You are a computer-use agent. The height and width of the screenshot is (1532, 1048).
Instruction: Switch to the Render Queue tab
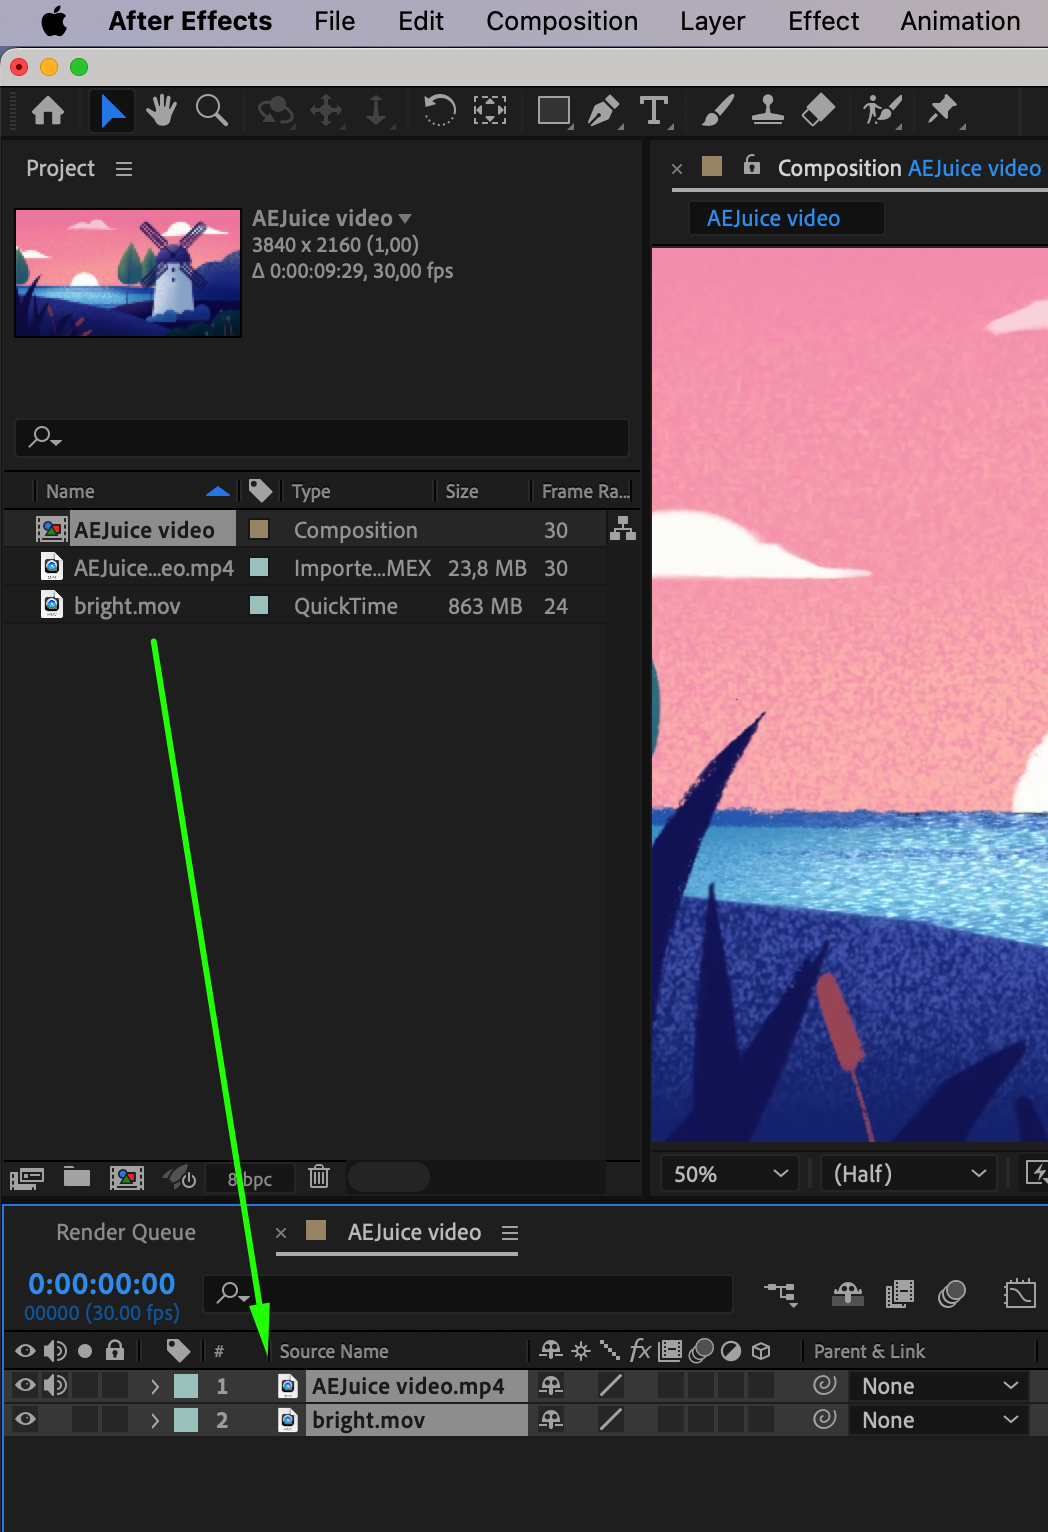[x=126, y=1232]
